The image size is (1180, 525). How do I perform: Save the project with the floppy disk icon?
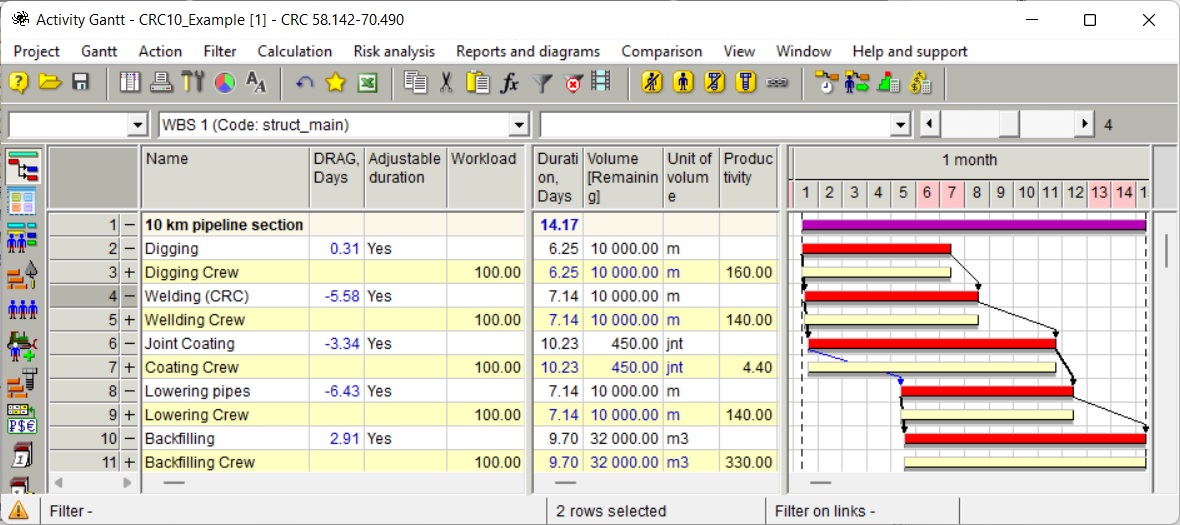(x=80, y=82)
